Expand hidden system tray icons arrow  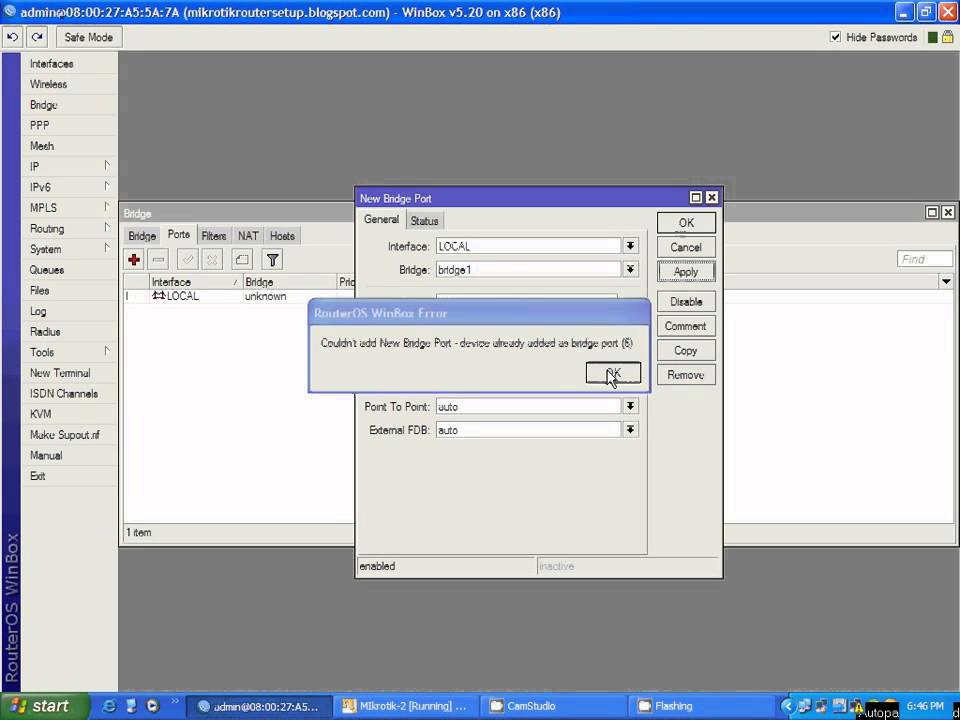(787, 706)
